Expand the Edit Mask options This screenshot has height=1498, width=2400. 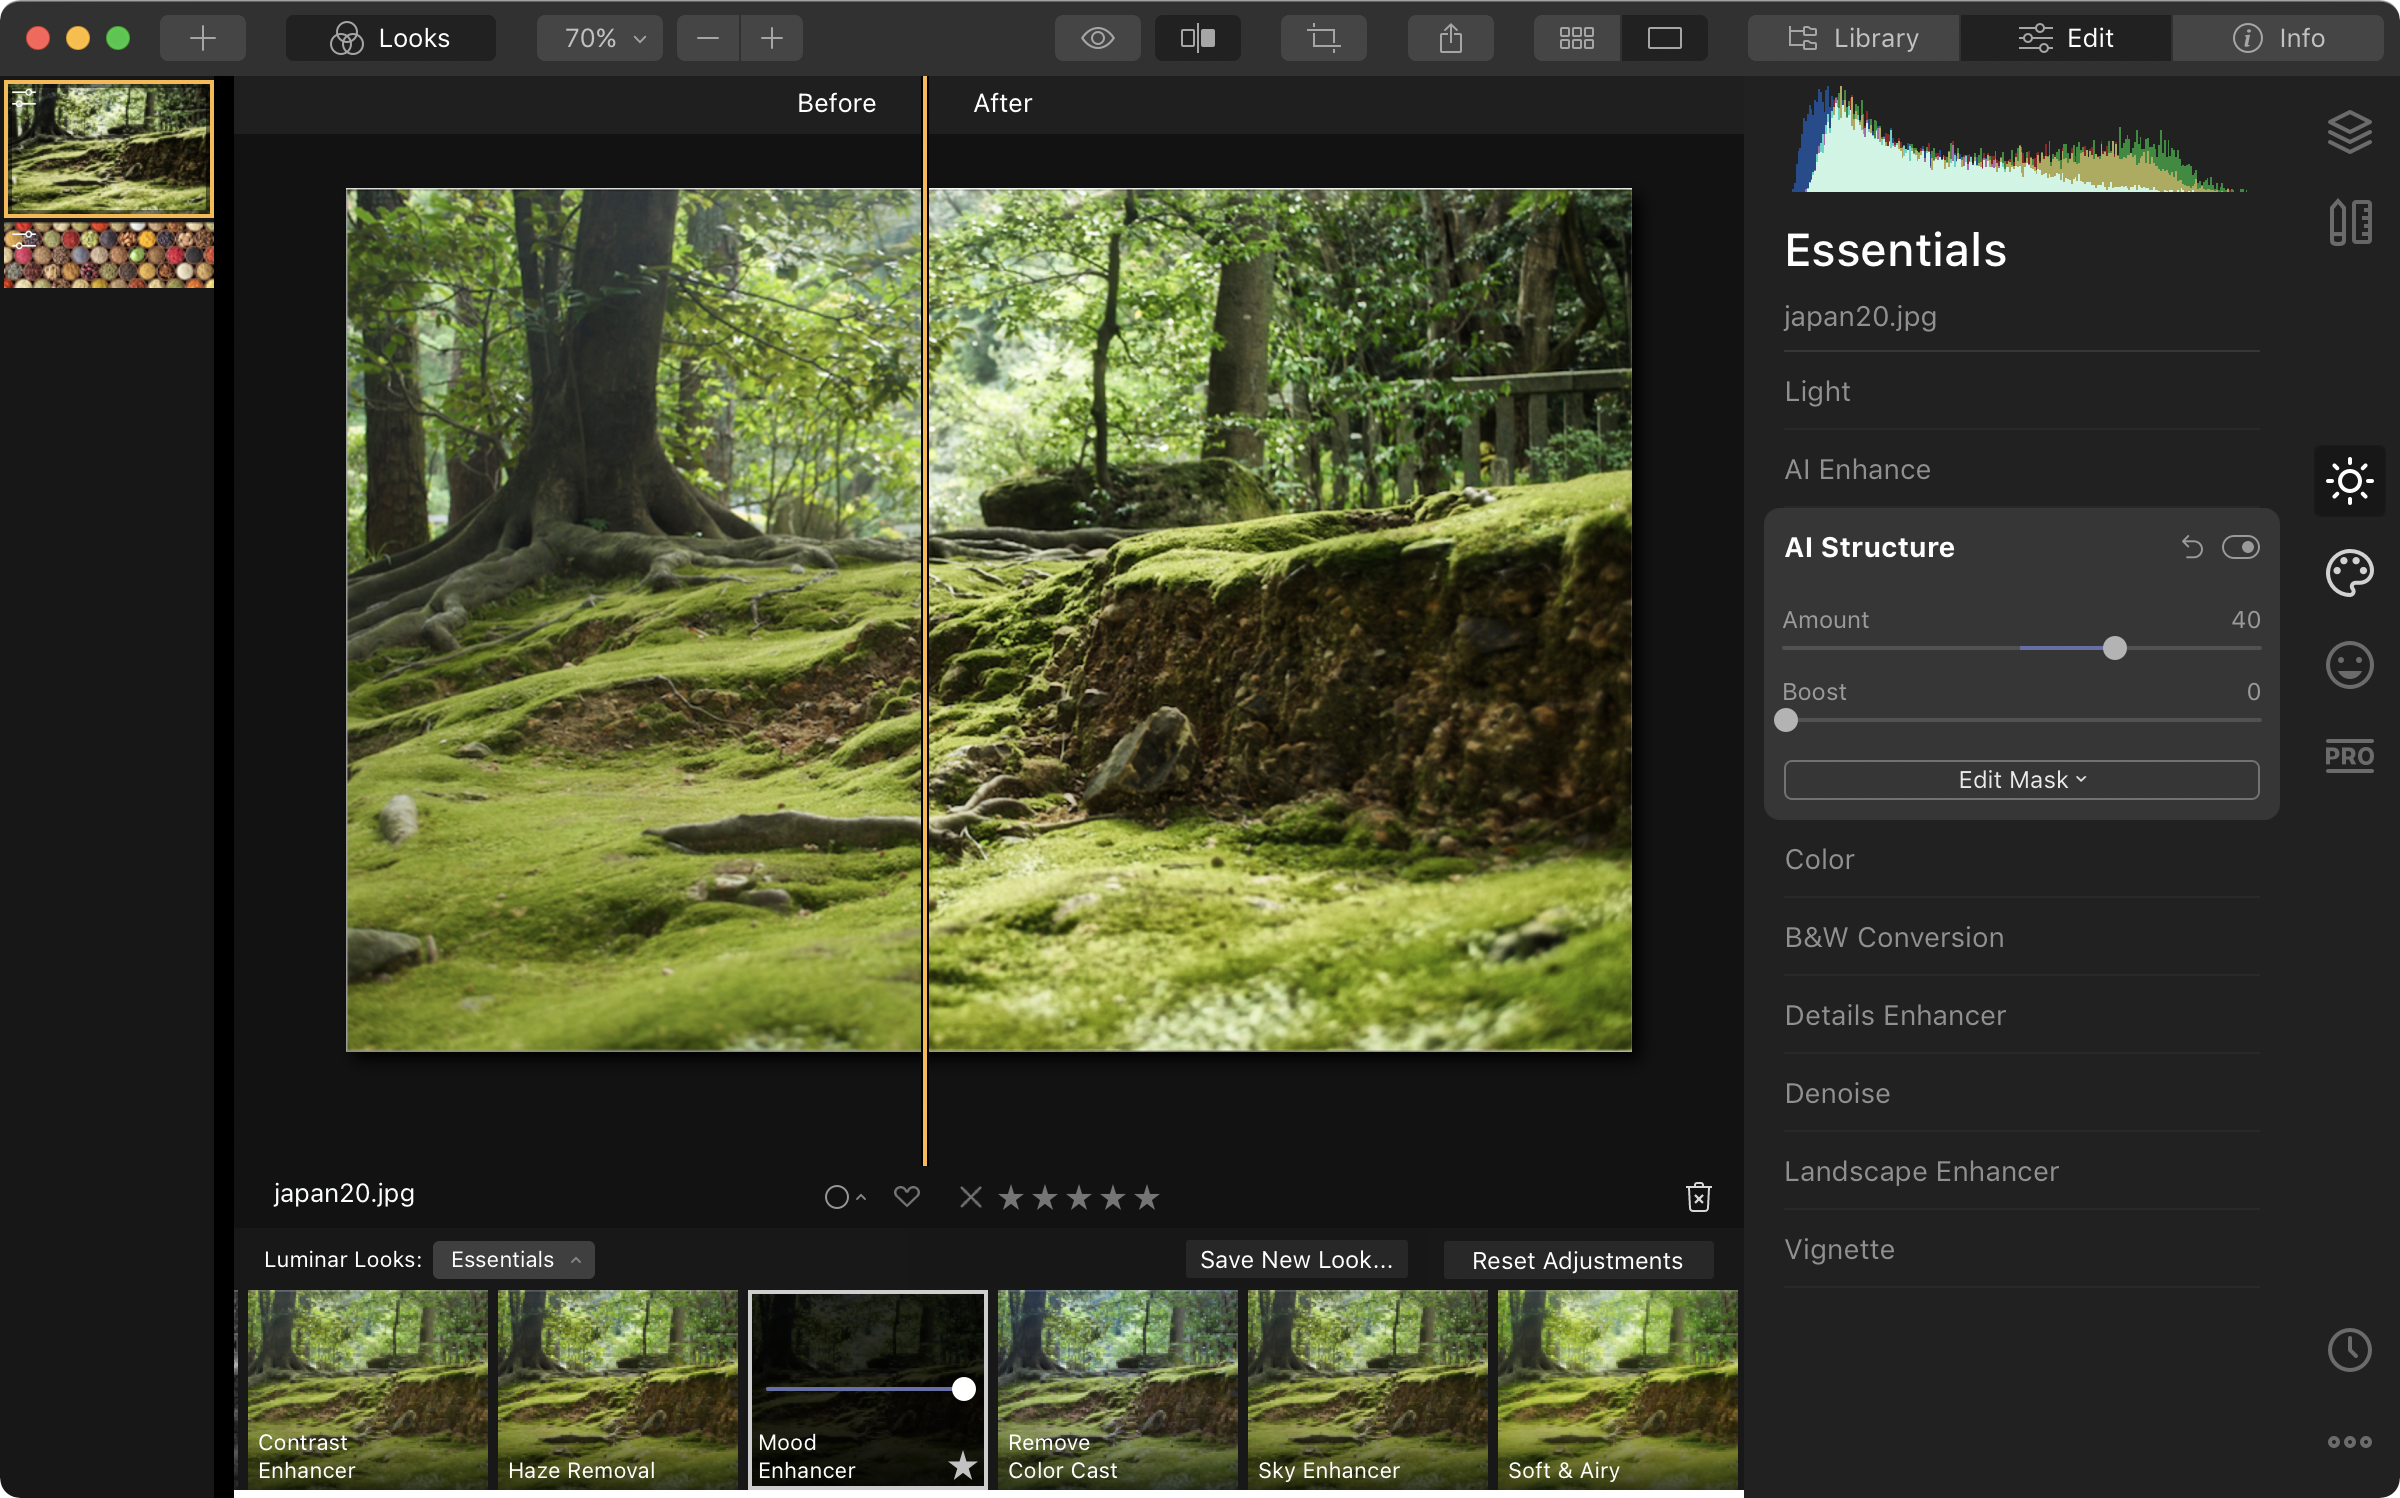(x=2020, y=778)
